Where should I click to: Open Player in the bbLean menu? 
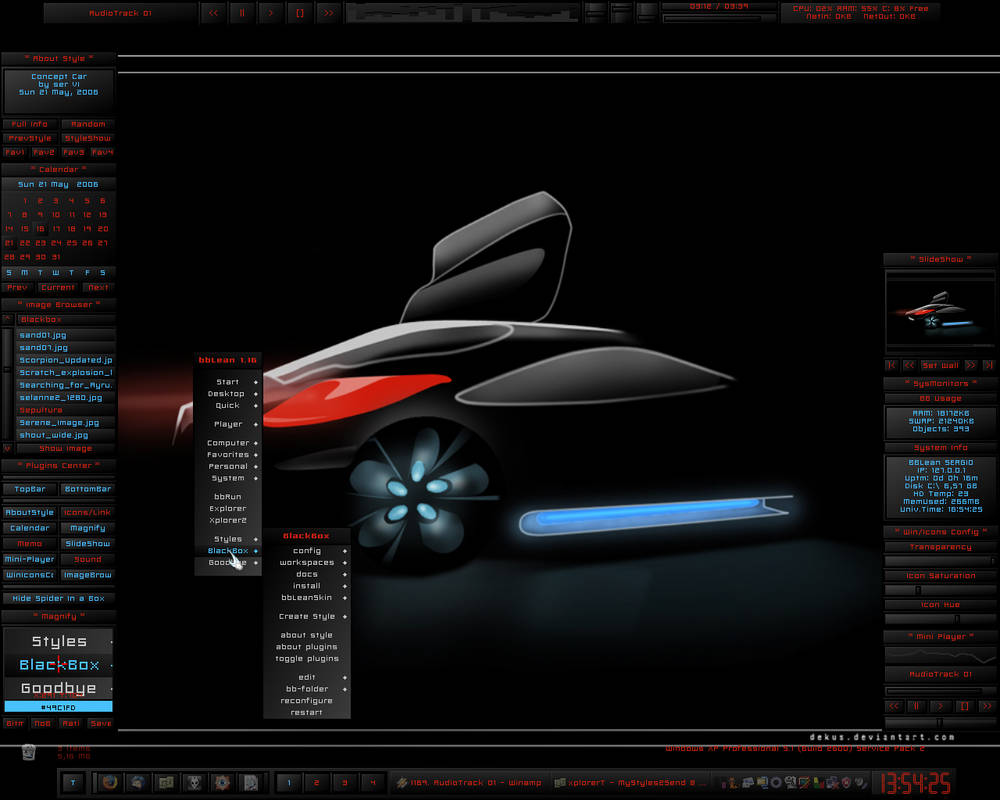click(228, 424)
